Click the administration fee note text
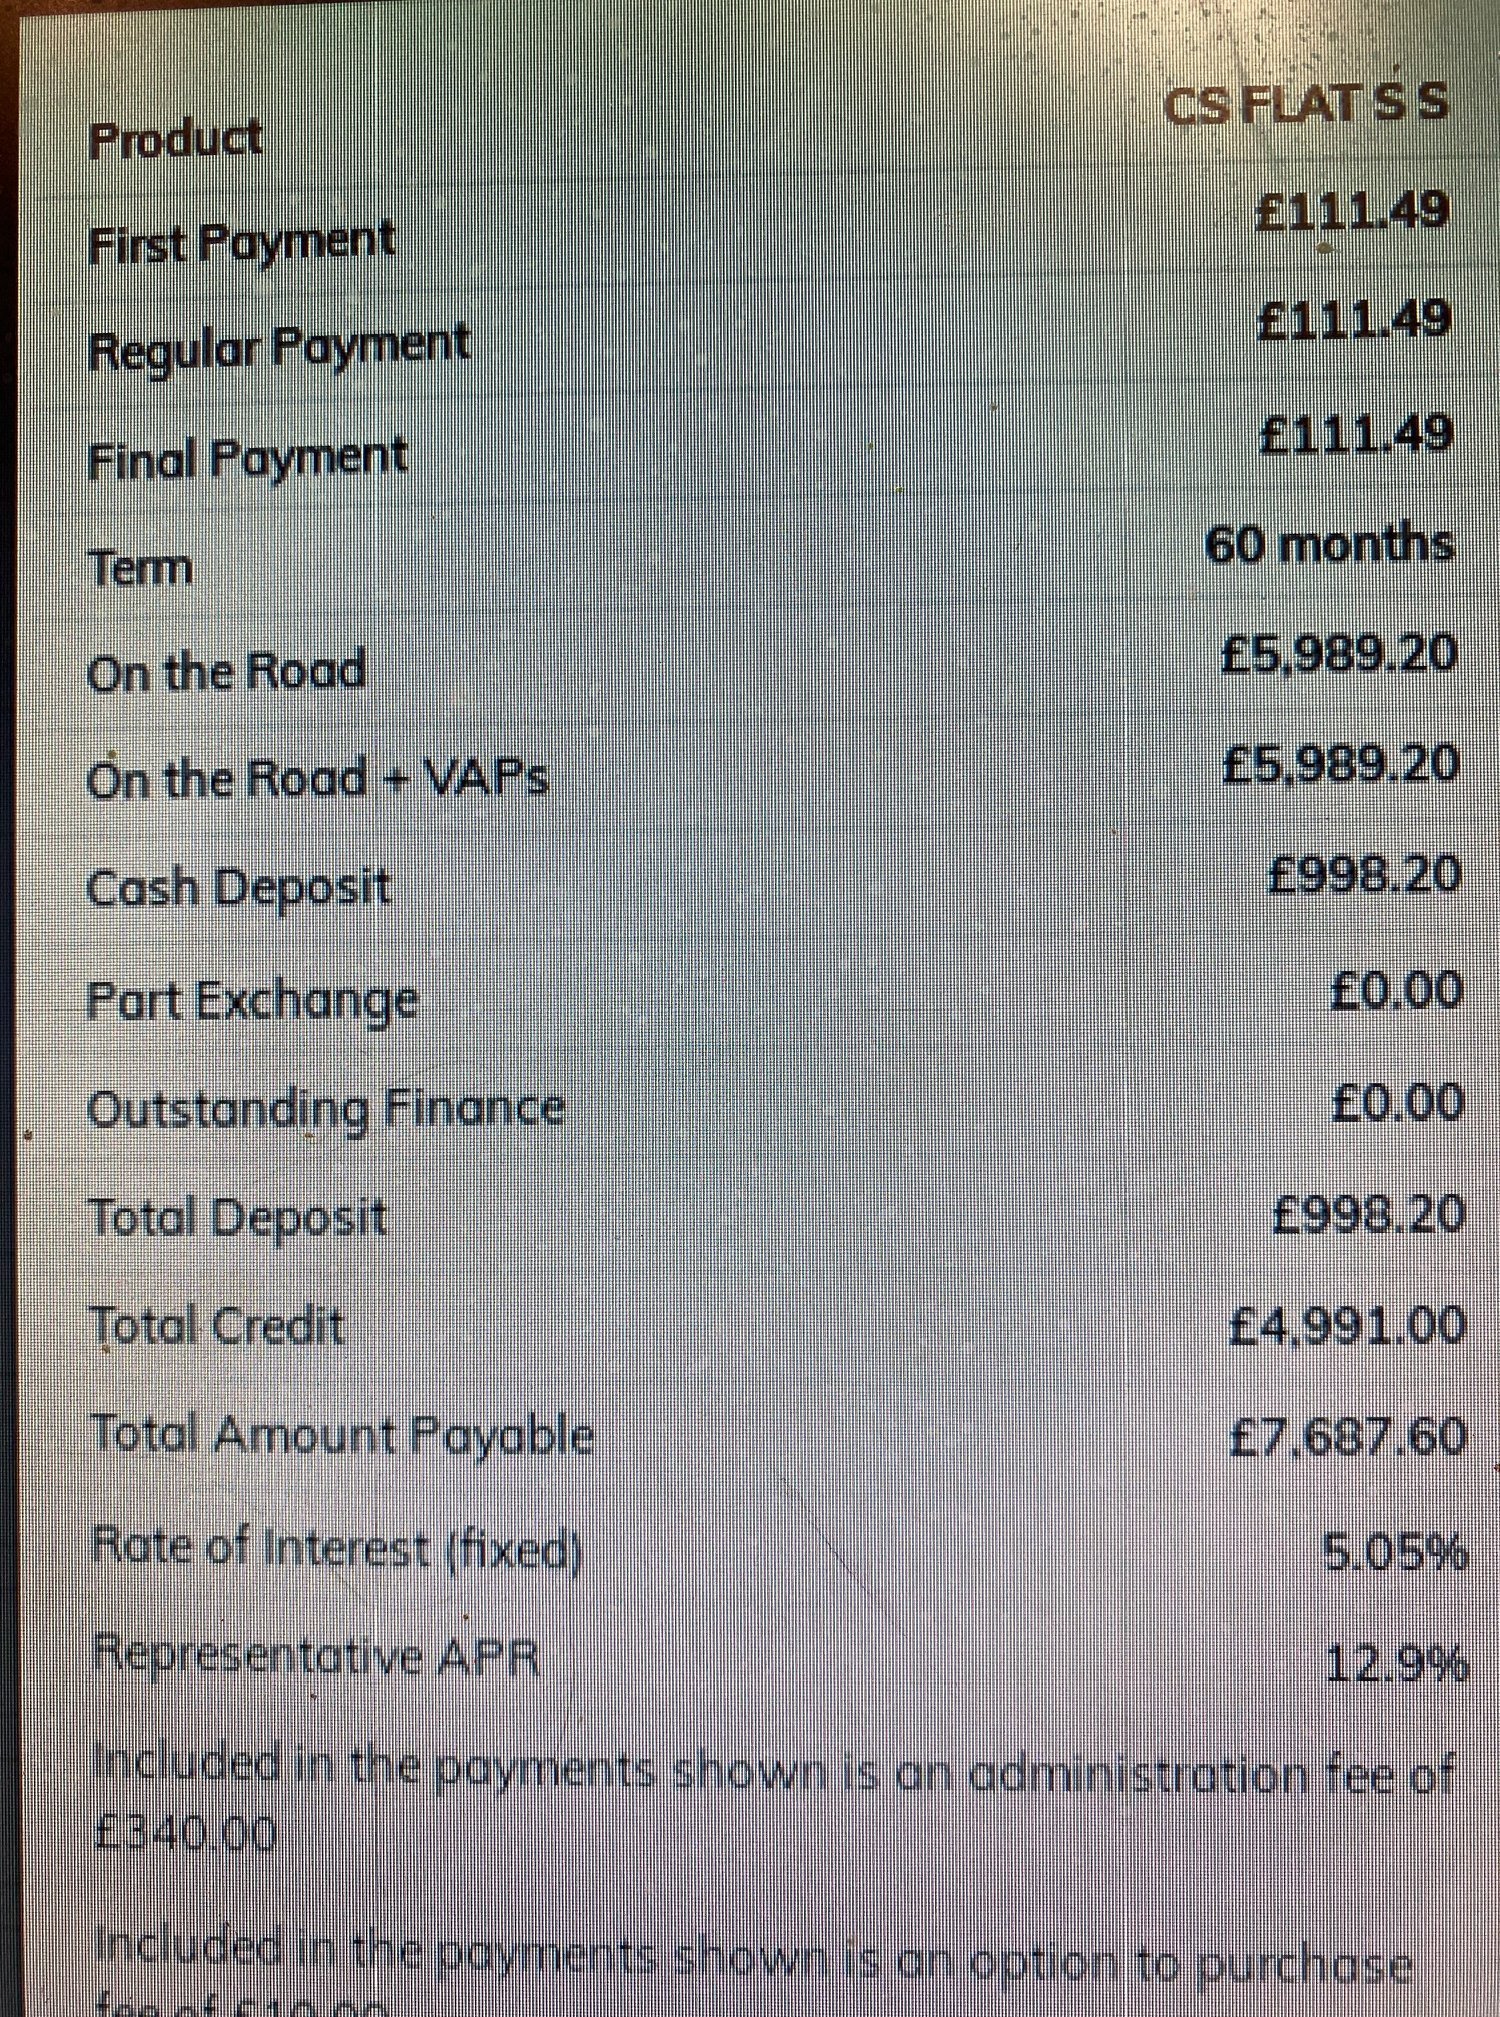Image resolution: width=1500 pixels, height=2017 pixels. tap(772, 1804)
